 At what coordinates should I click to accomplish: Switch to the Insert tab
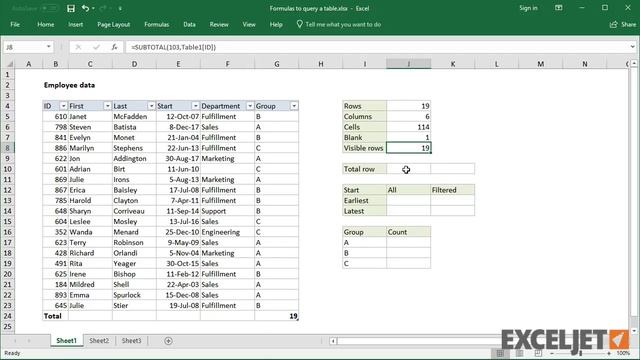pyautogui.click(x=76, y=24)
